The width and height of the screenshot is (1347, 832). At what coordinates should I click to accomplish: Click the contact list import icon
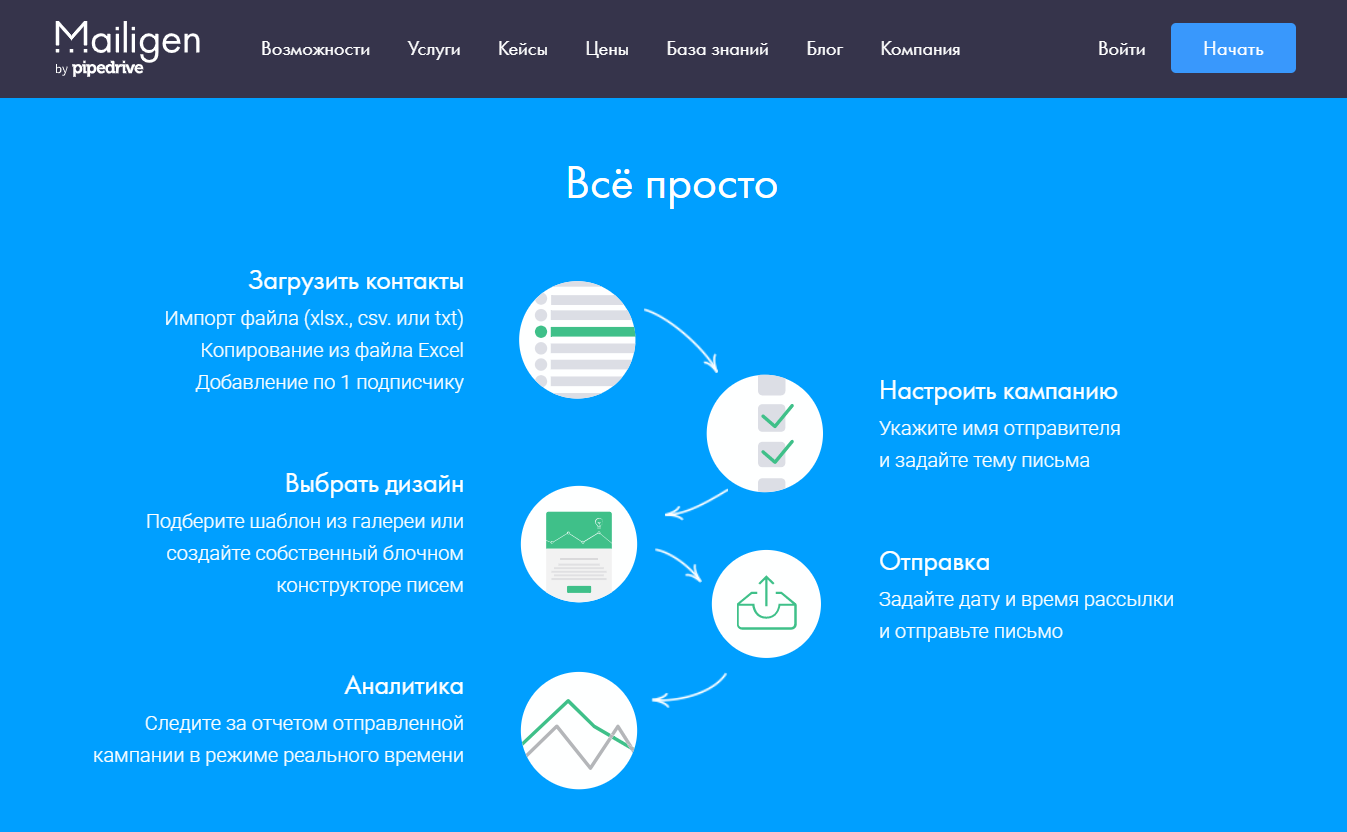coord(577,340)
